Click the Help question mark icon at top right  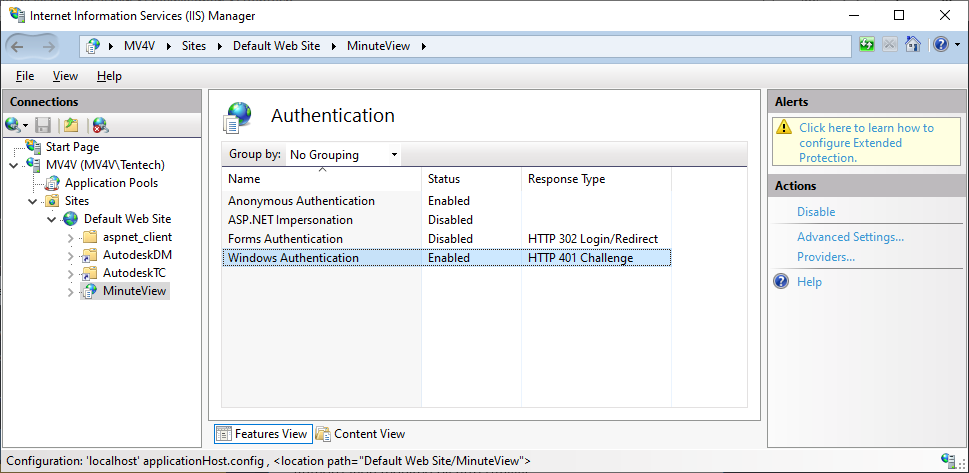pos(941,45)
